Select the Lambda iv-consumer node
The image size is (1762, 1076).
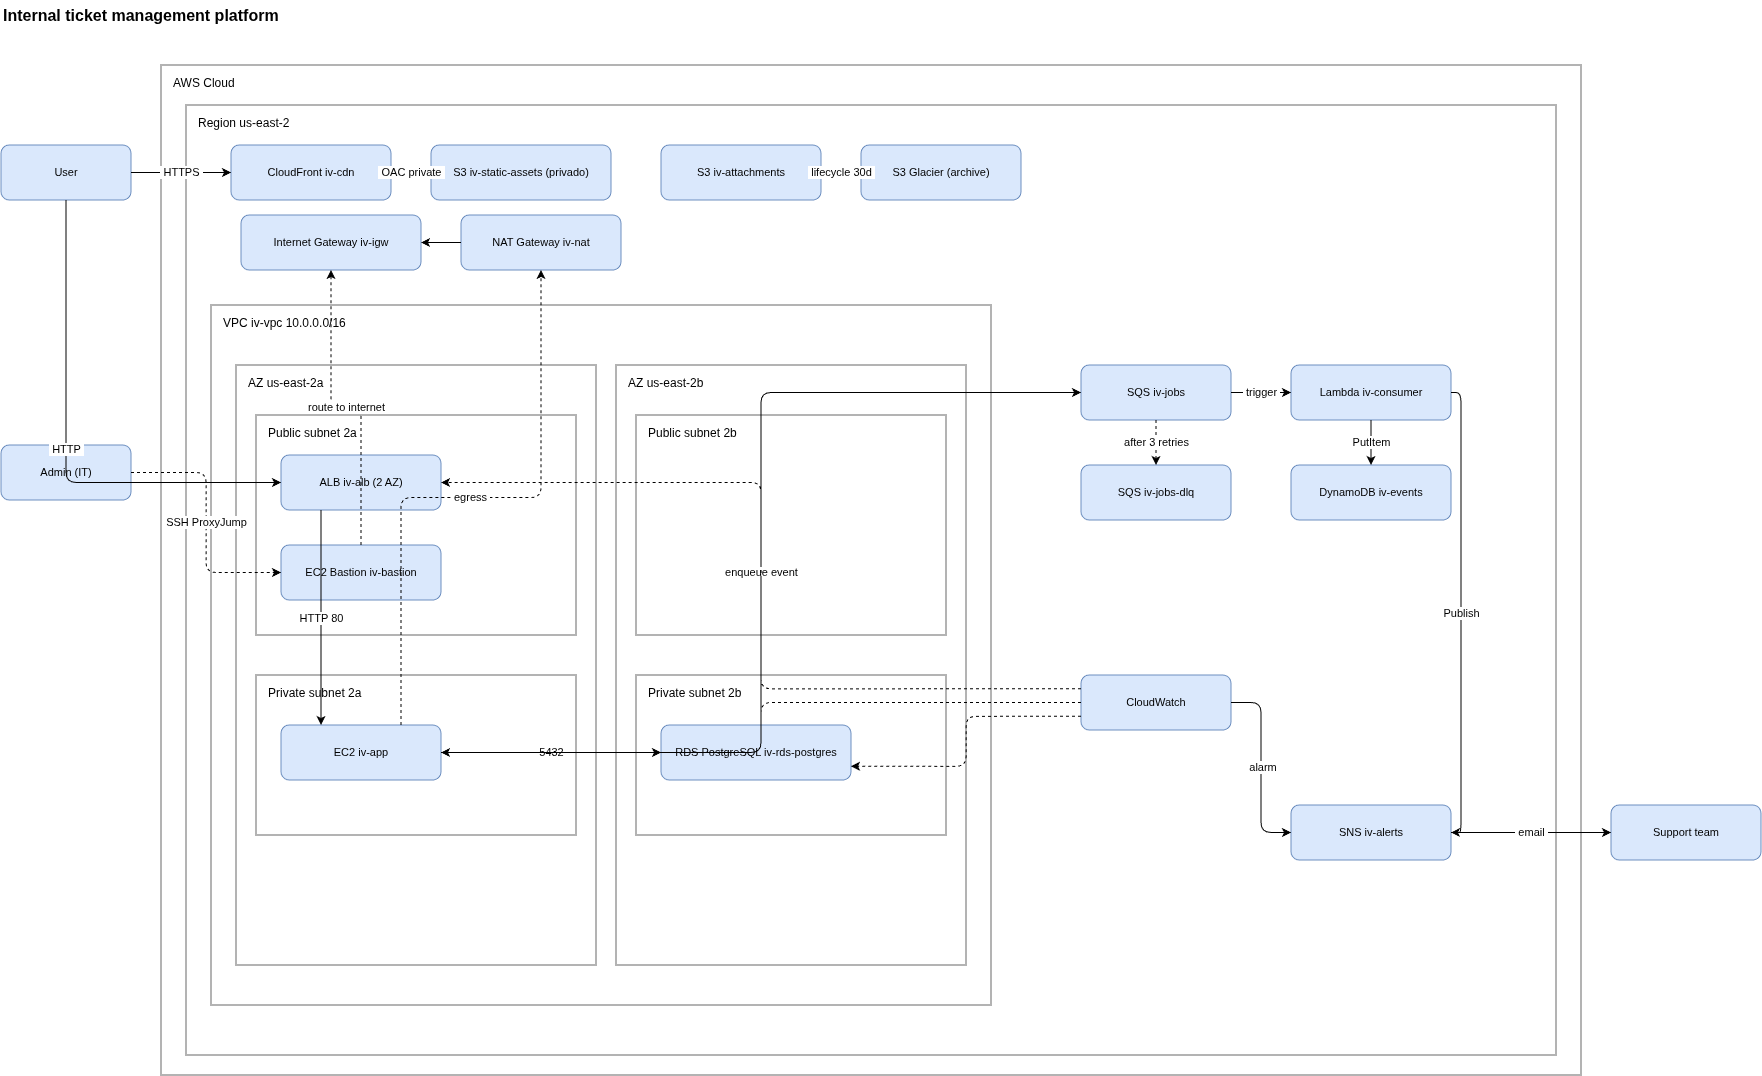pos(1371,392)
